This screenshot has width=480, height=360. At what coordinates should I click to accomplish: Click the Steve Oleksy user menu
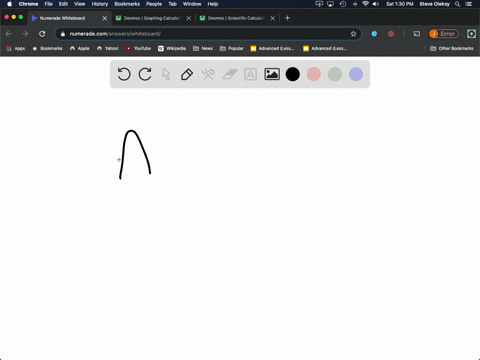pyautogui.click(x=435, y=4)
